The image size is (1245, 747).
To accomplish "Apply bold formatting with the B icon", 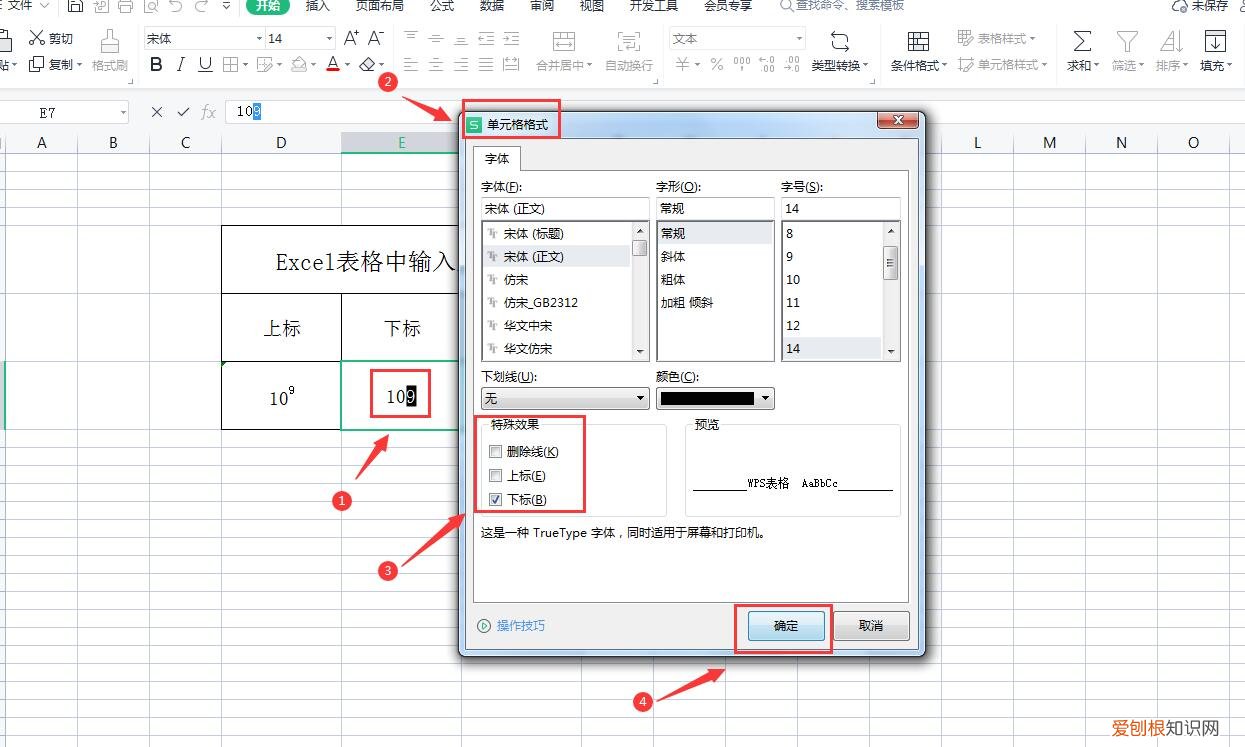I will pyautogui.click(x=156, y=63).
